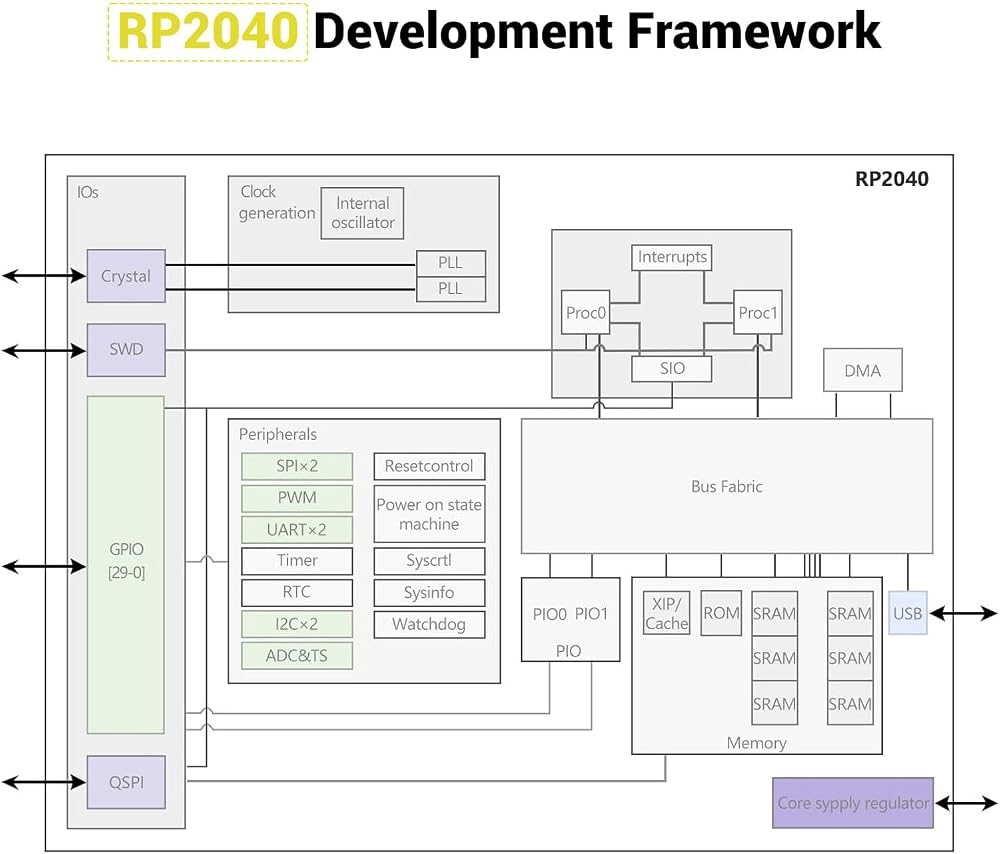1000x854 pixels.
Task: Click the PIO1 label
Action: pyautogui.click(x=591, y=614)
